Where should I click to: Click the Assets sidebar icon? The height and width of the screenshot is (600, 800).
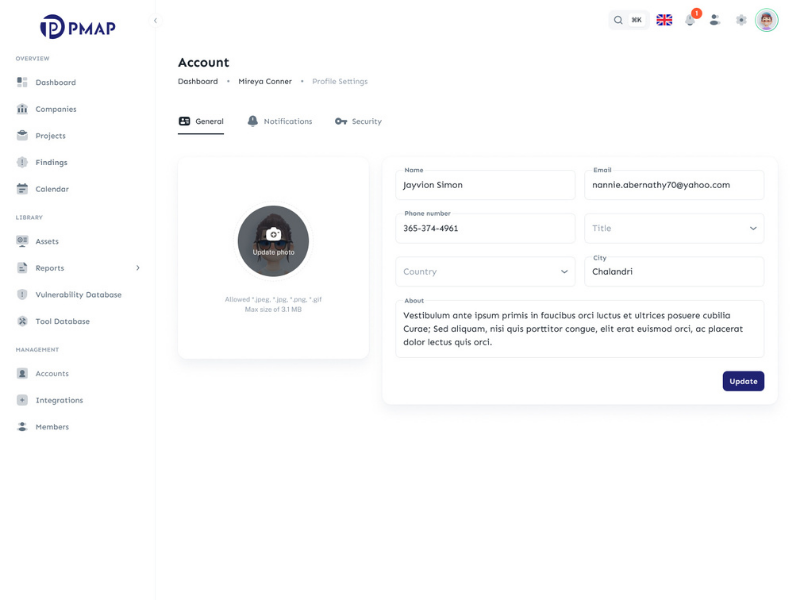coord(22,241)
